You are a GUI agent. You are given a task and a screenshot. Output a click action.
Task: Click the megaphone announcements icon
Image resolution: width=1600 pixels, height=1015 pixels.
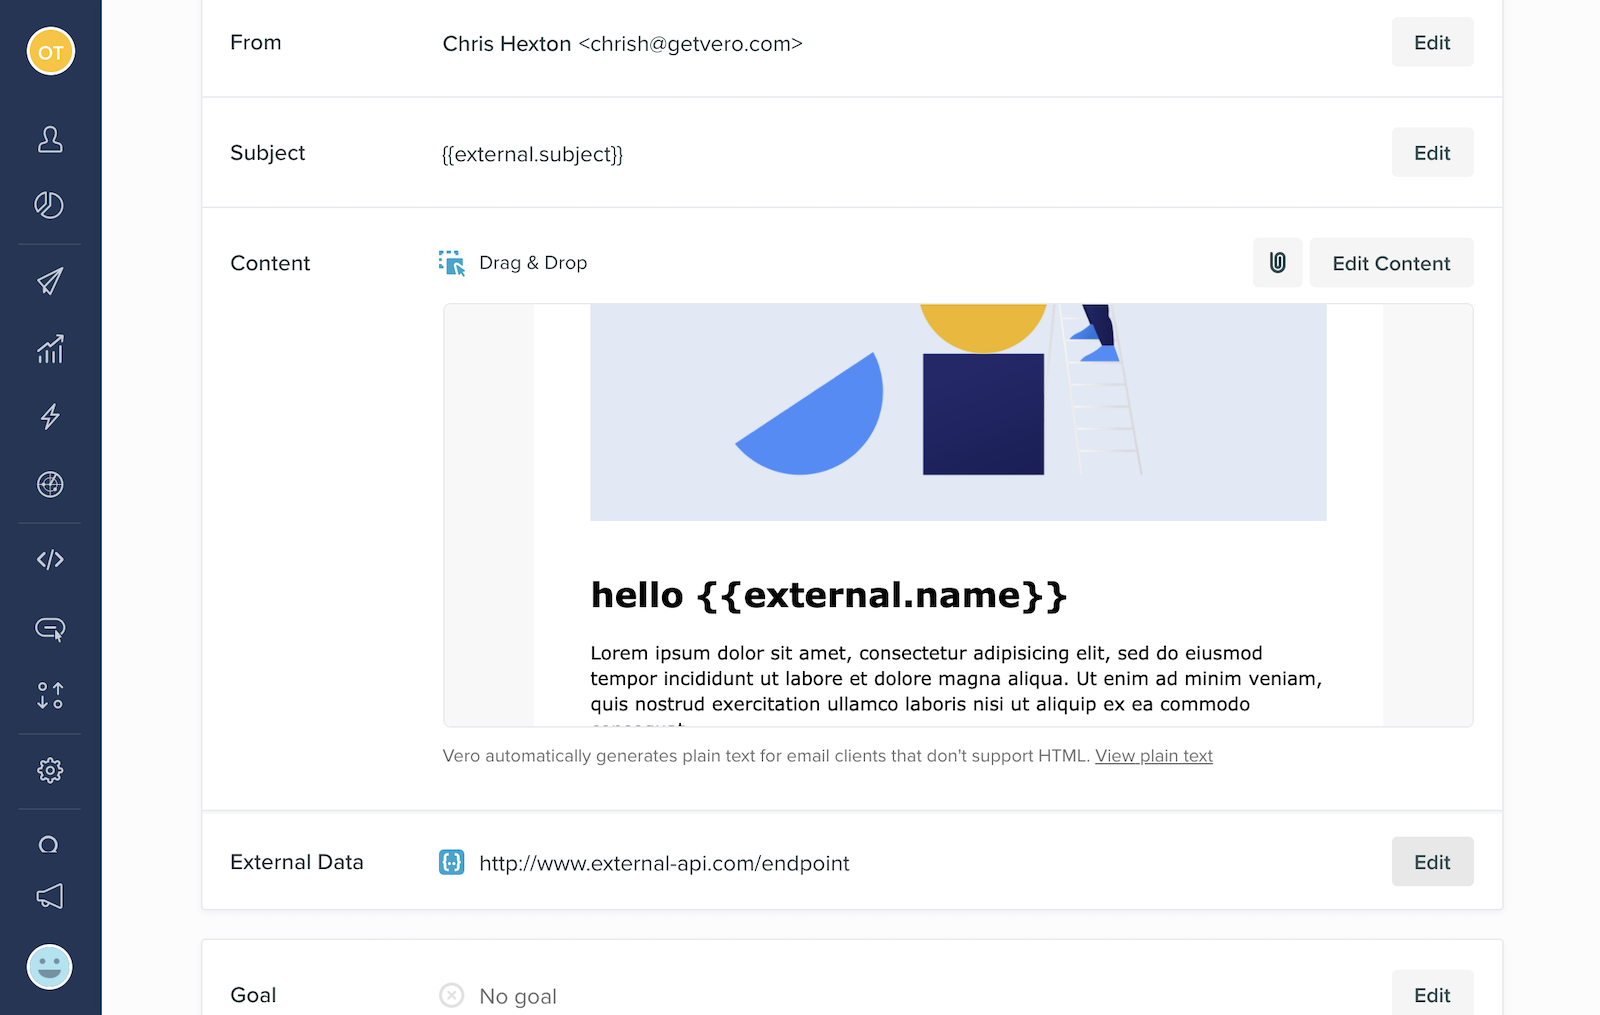pyautogui.click(x=49, y=896)
